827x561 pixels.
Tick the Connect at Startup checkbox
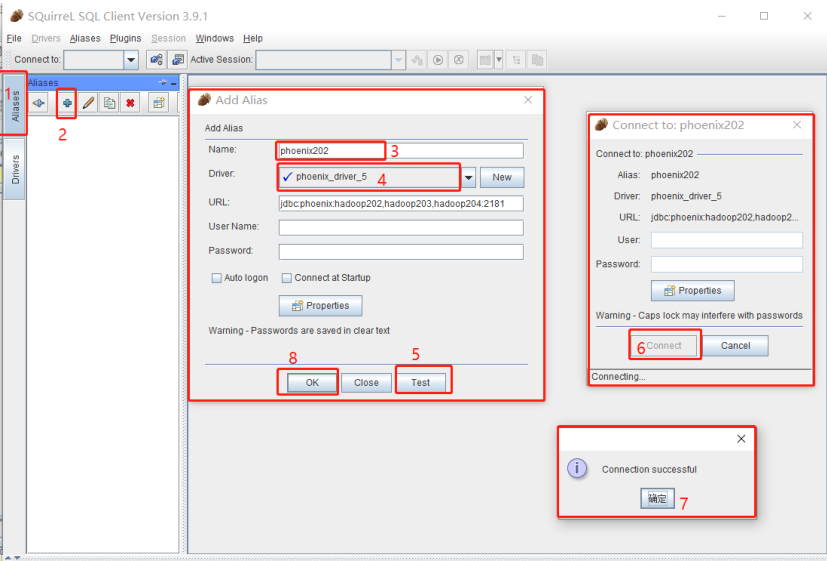pos(286,278)
